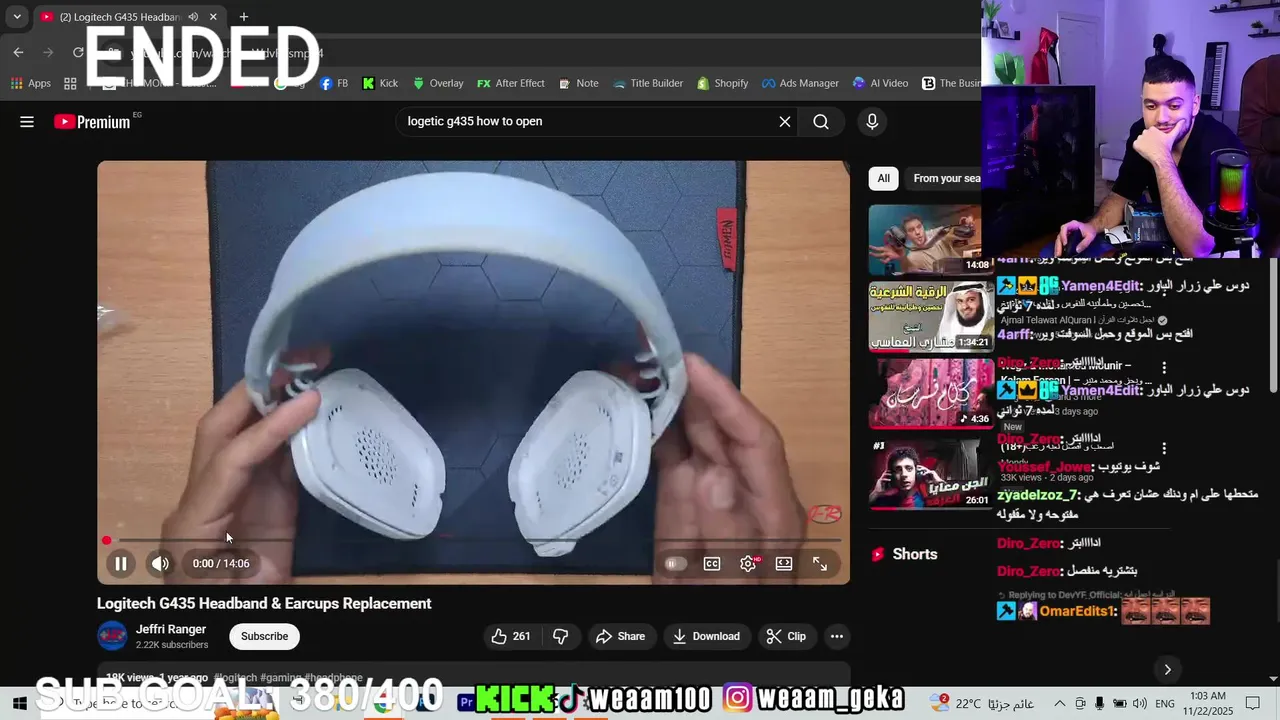Open the Jeffri Ranger channel name link
1280x720 pixels.
click(x=171, y=629)
